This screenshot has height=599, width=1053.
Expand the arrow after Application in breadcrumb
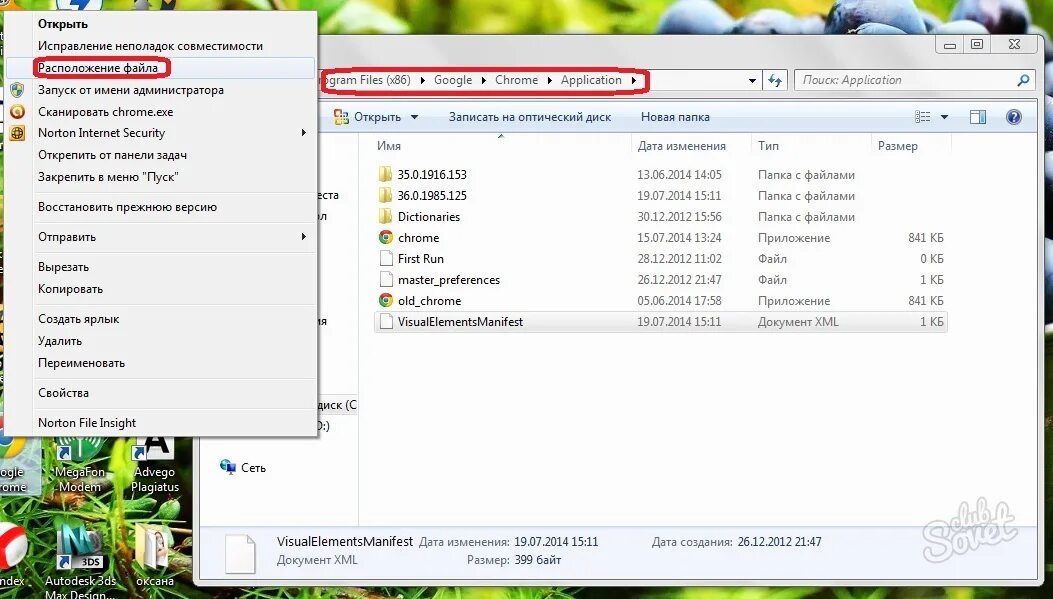[x=633, y=80]
